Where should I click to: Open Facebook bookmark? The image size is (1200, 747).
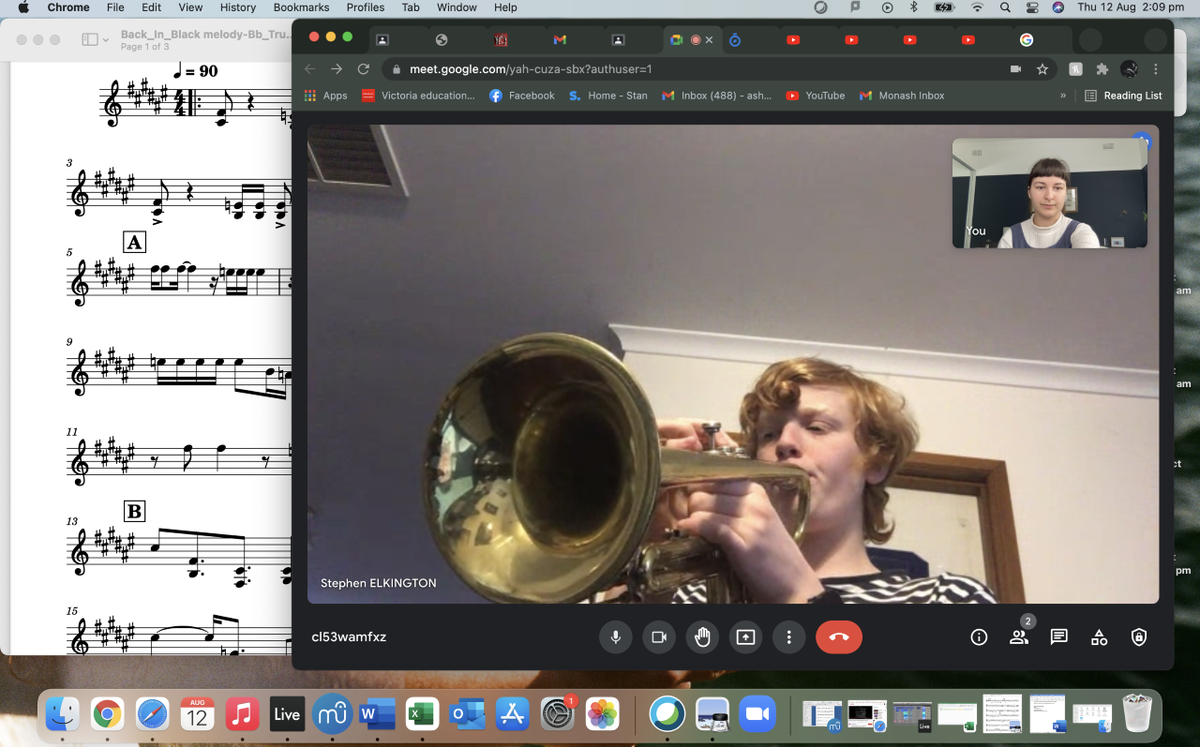pyautogui.click(x=522, y=96)
